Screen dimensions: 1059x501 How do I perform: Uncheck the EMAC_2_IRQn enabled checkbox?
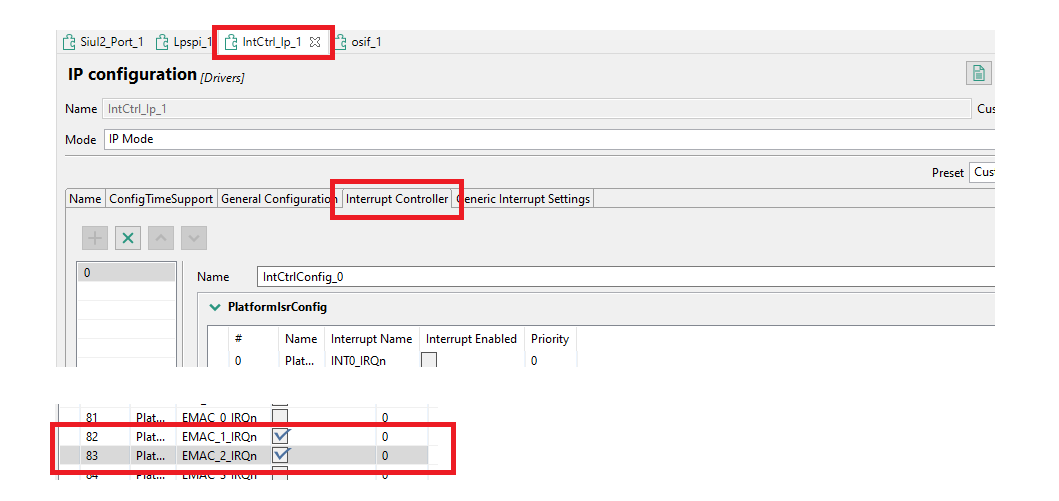(x=280, y=456)
